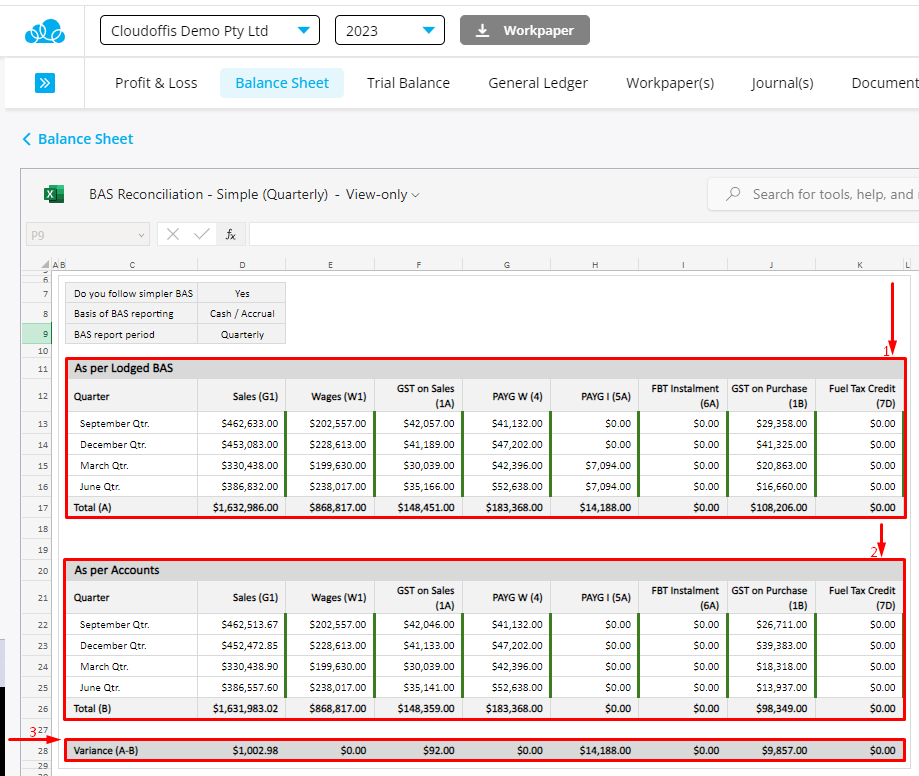This screenshot has width=919, height=776.
Task: Click the 'Cash / Accrual' cell
Action: pos(242,314)
